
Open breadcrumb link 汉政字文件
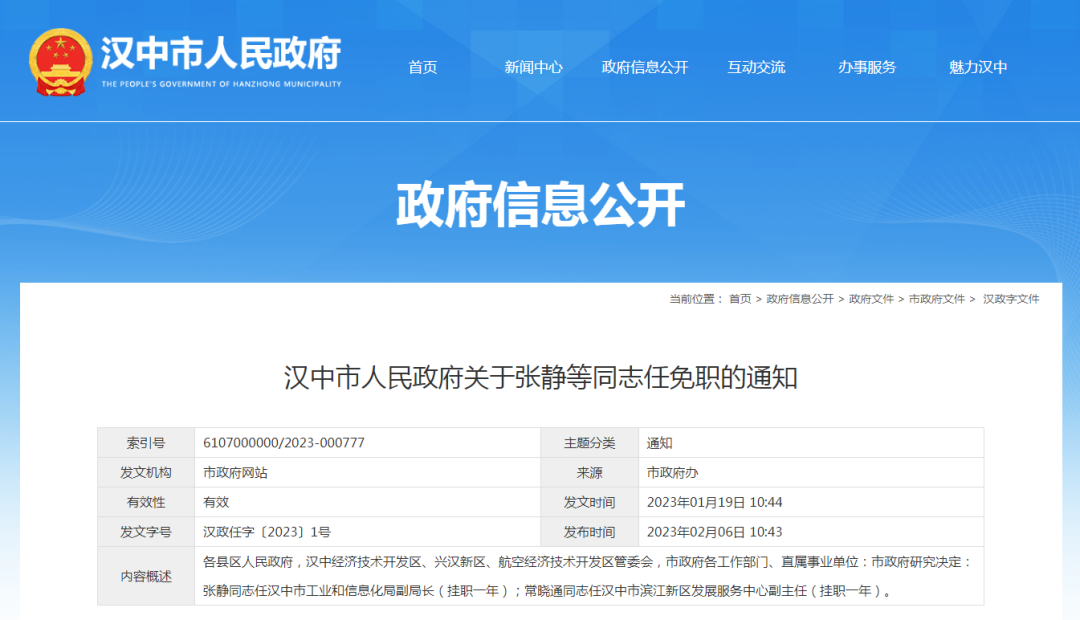point(1010,299)
